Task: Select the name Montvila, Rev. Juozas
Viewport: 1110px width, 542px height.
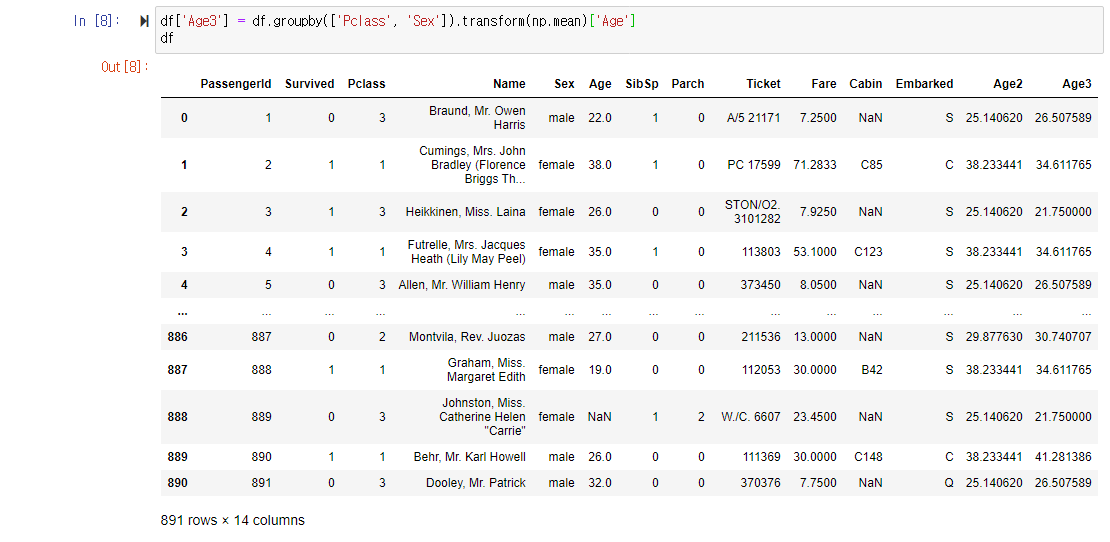Action: pyautogui.click(x=467, y=337)
